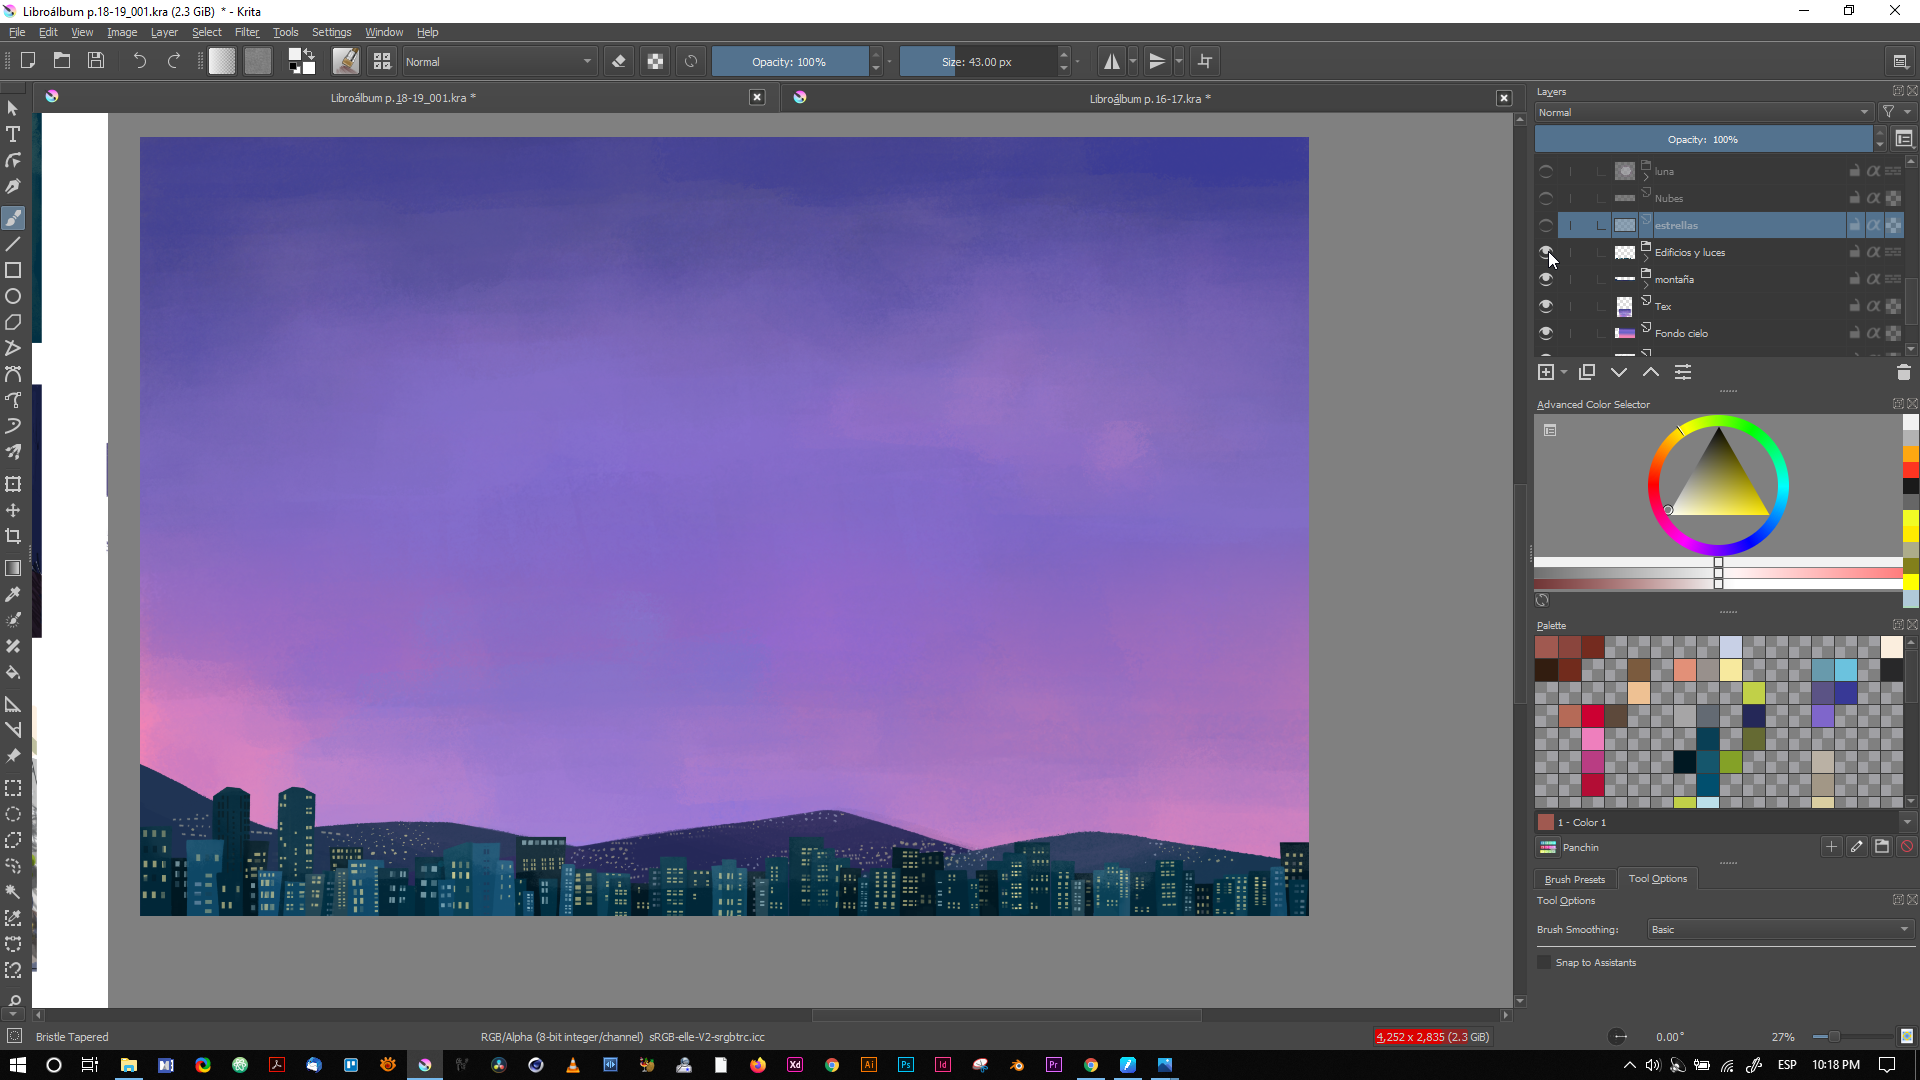Select the Rectangle tool
The image size is (1920, 1080).
click(x=13, y=270)
